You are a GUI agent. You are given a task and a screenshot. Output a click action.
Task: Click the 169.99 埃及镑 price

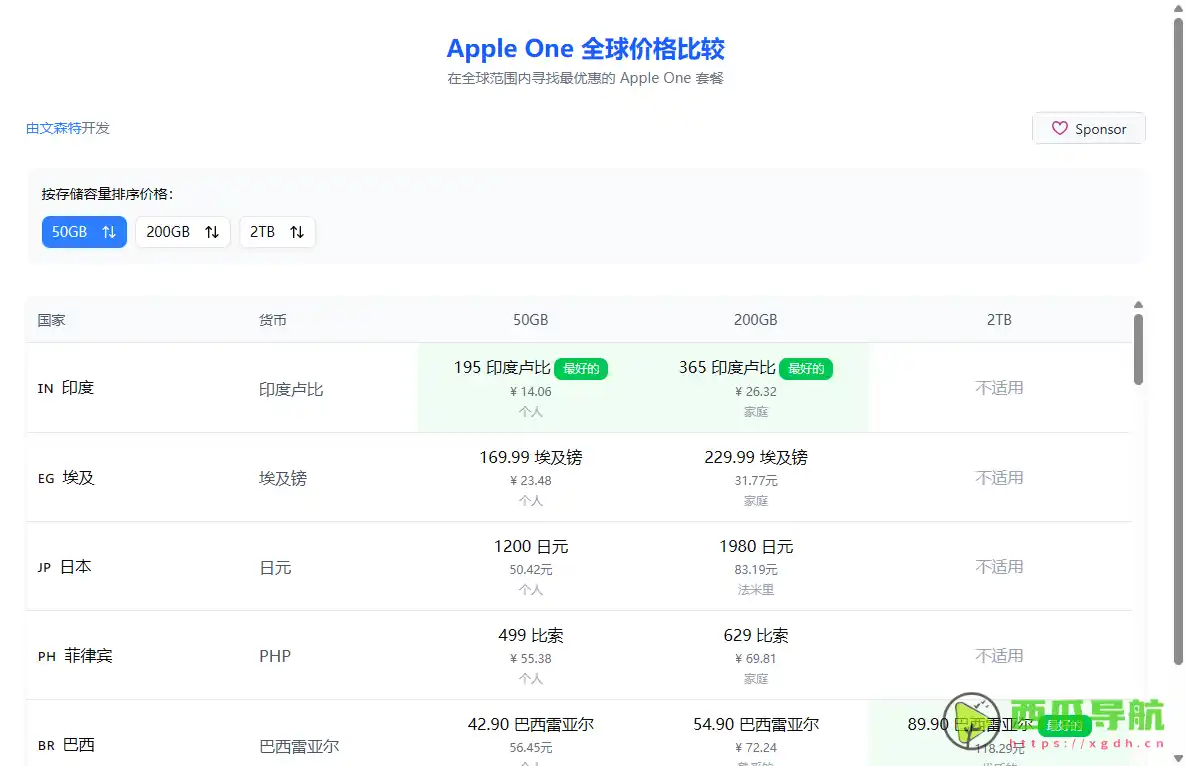point(530,457)
